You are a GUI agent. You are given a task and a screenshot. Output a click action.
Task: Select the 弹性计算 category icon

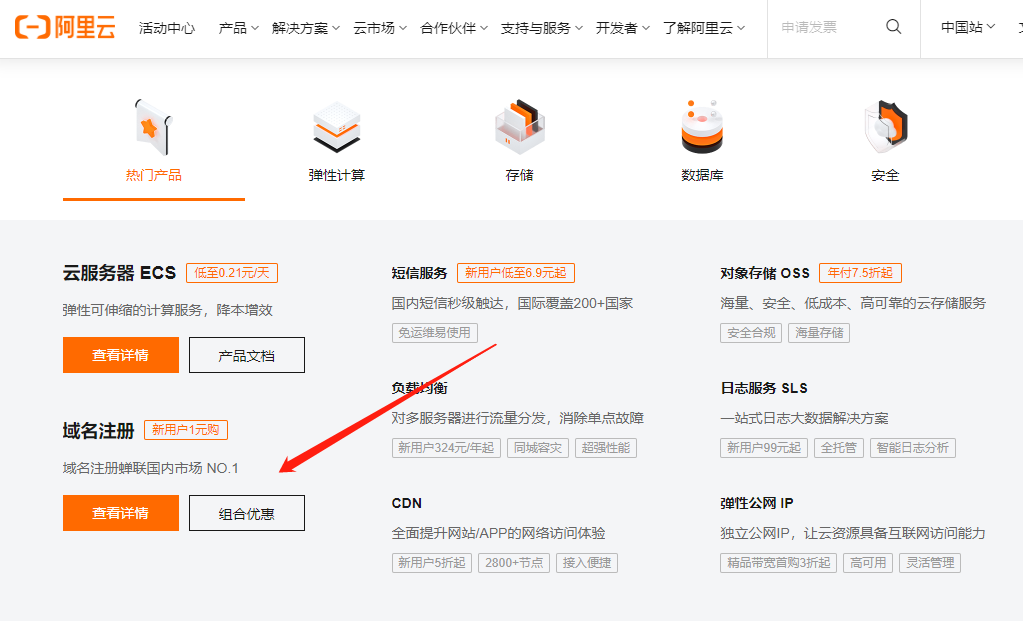tap(336, 125)
